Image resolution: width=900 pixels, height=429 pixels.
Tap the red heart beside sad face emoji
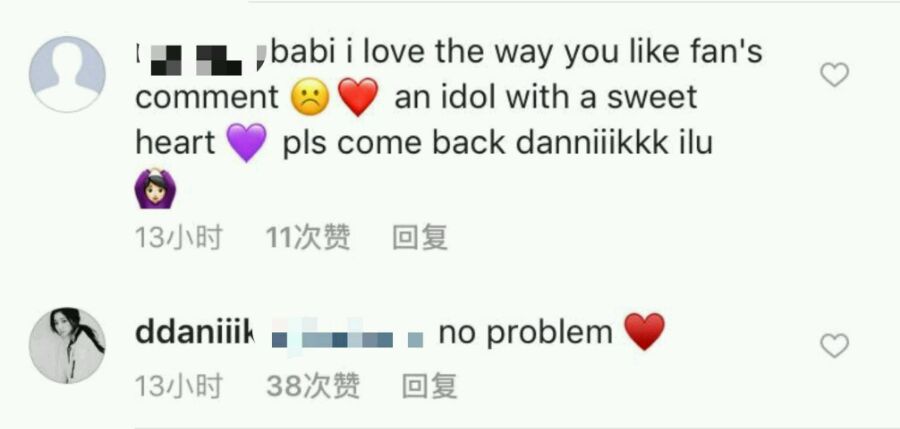click(x=358, y=98)
